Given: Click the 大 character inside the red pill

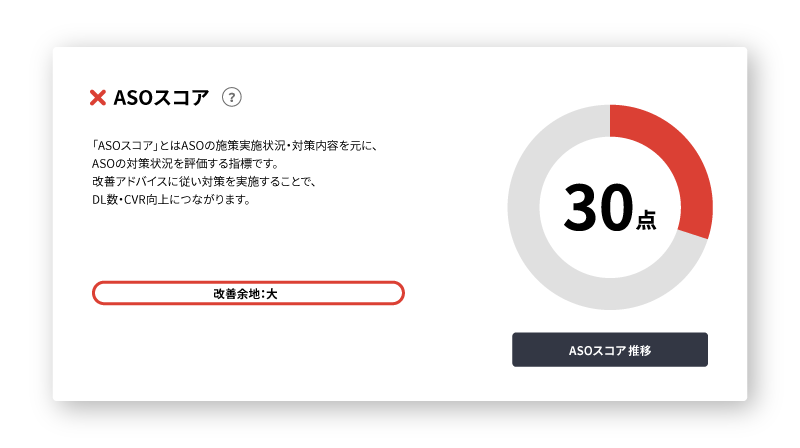Looking at the screenshot, I should pos(271,294).
